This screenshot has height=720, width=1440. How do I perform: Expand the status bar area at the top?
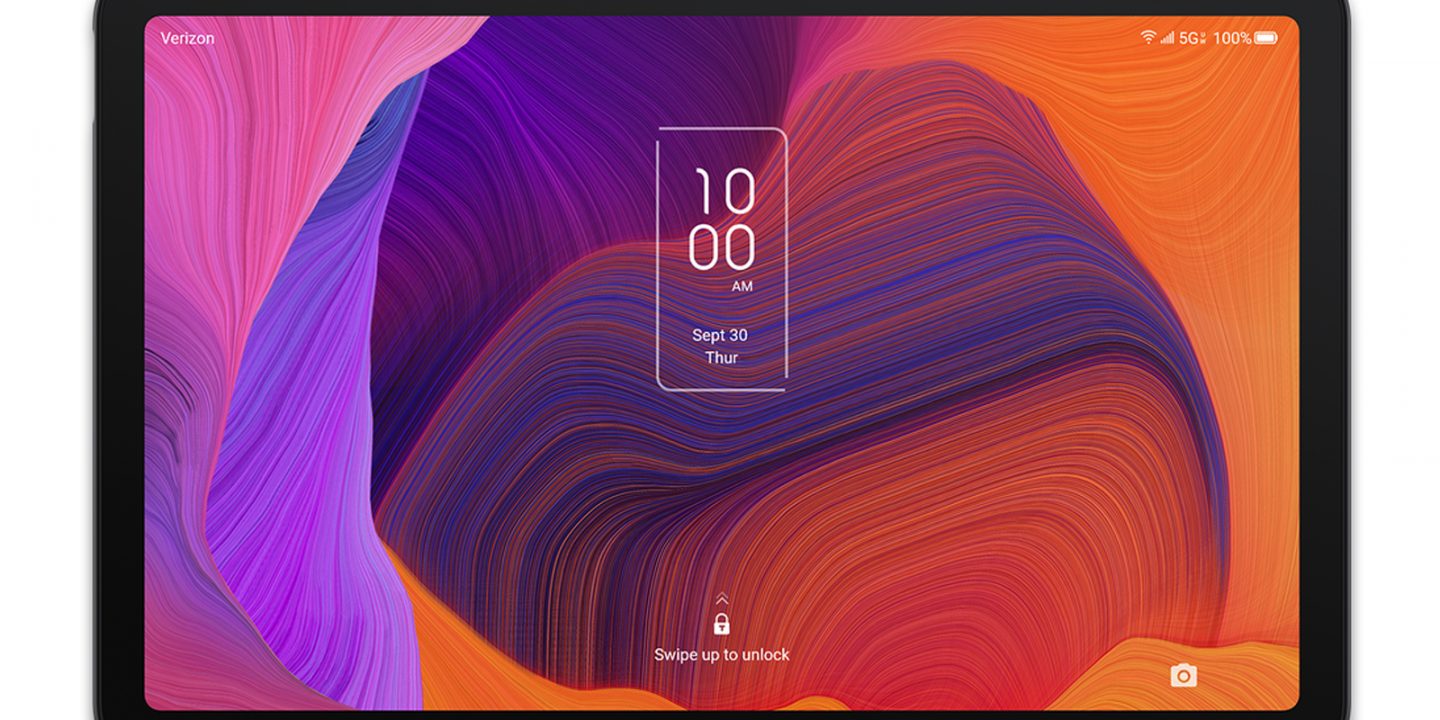[720, 37]
